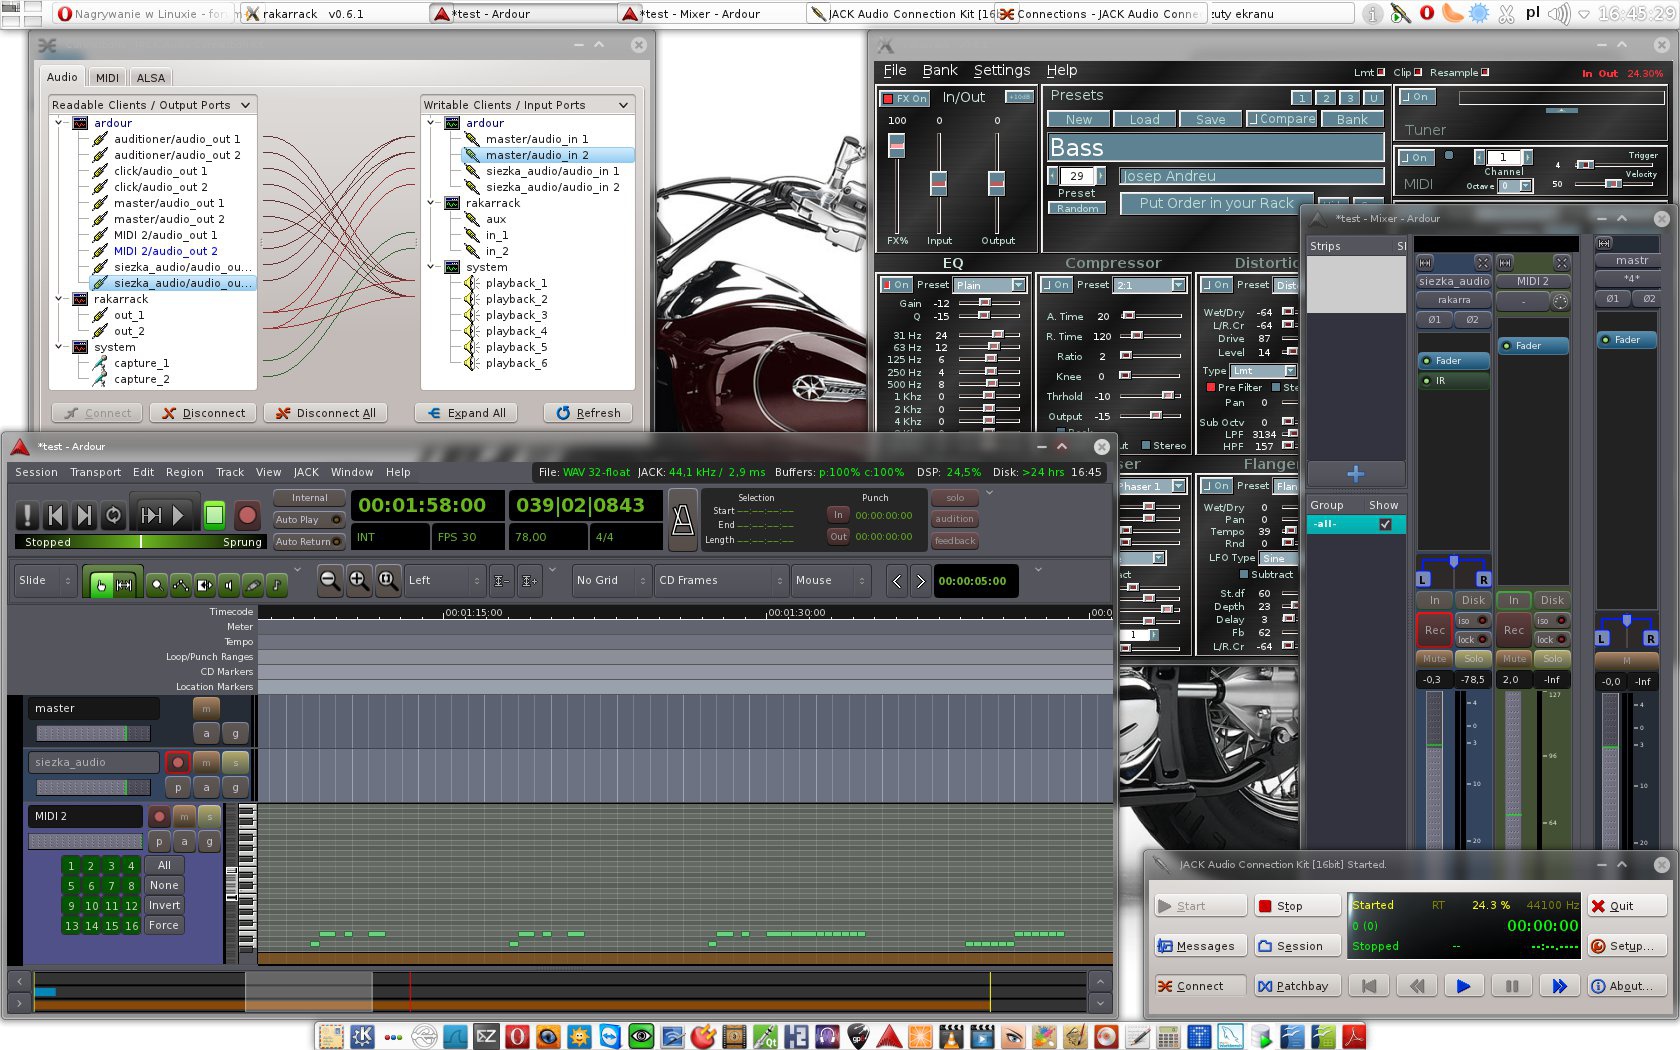
Task: Click the plus icon in Mixer strips pane
Action: [1356, 474]
